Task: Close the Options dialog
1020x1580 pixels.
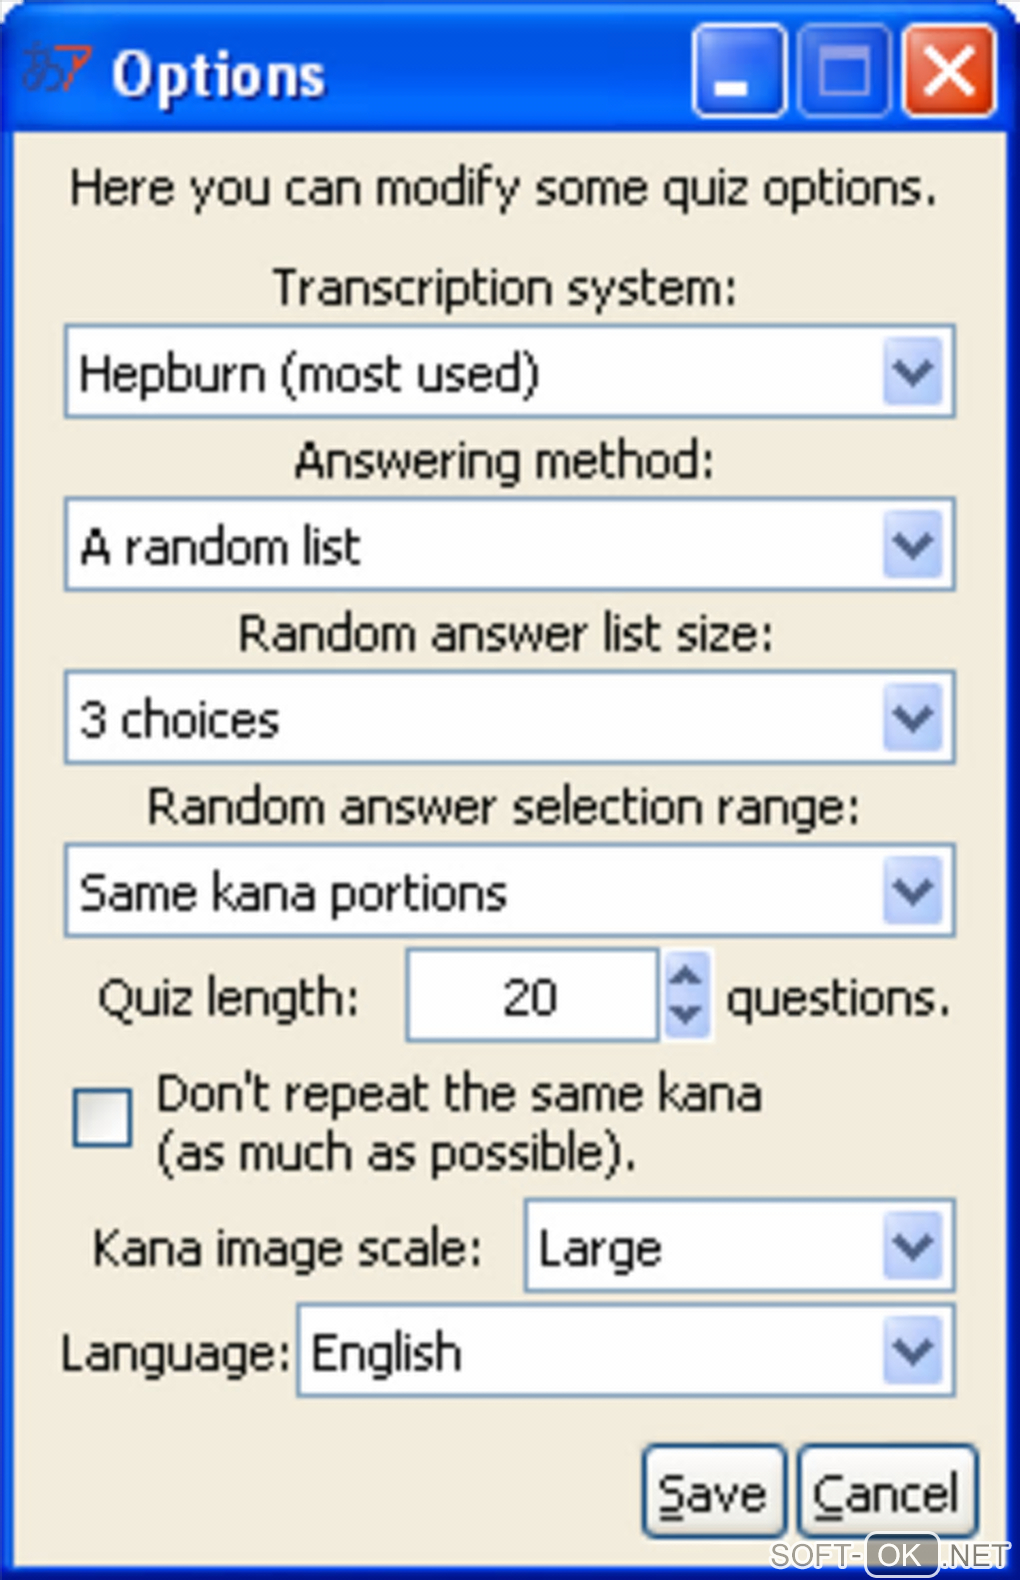Action: (948, 73)
